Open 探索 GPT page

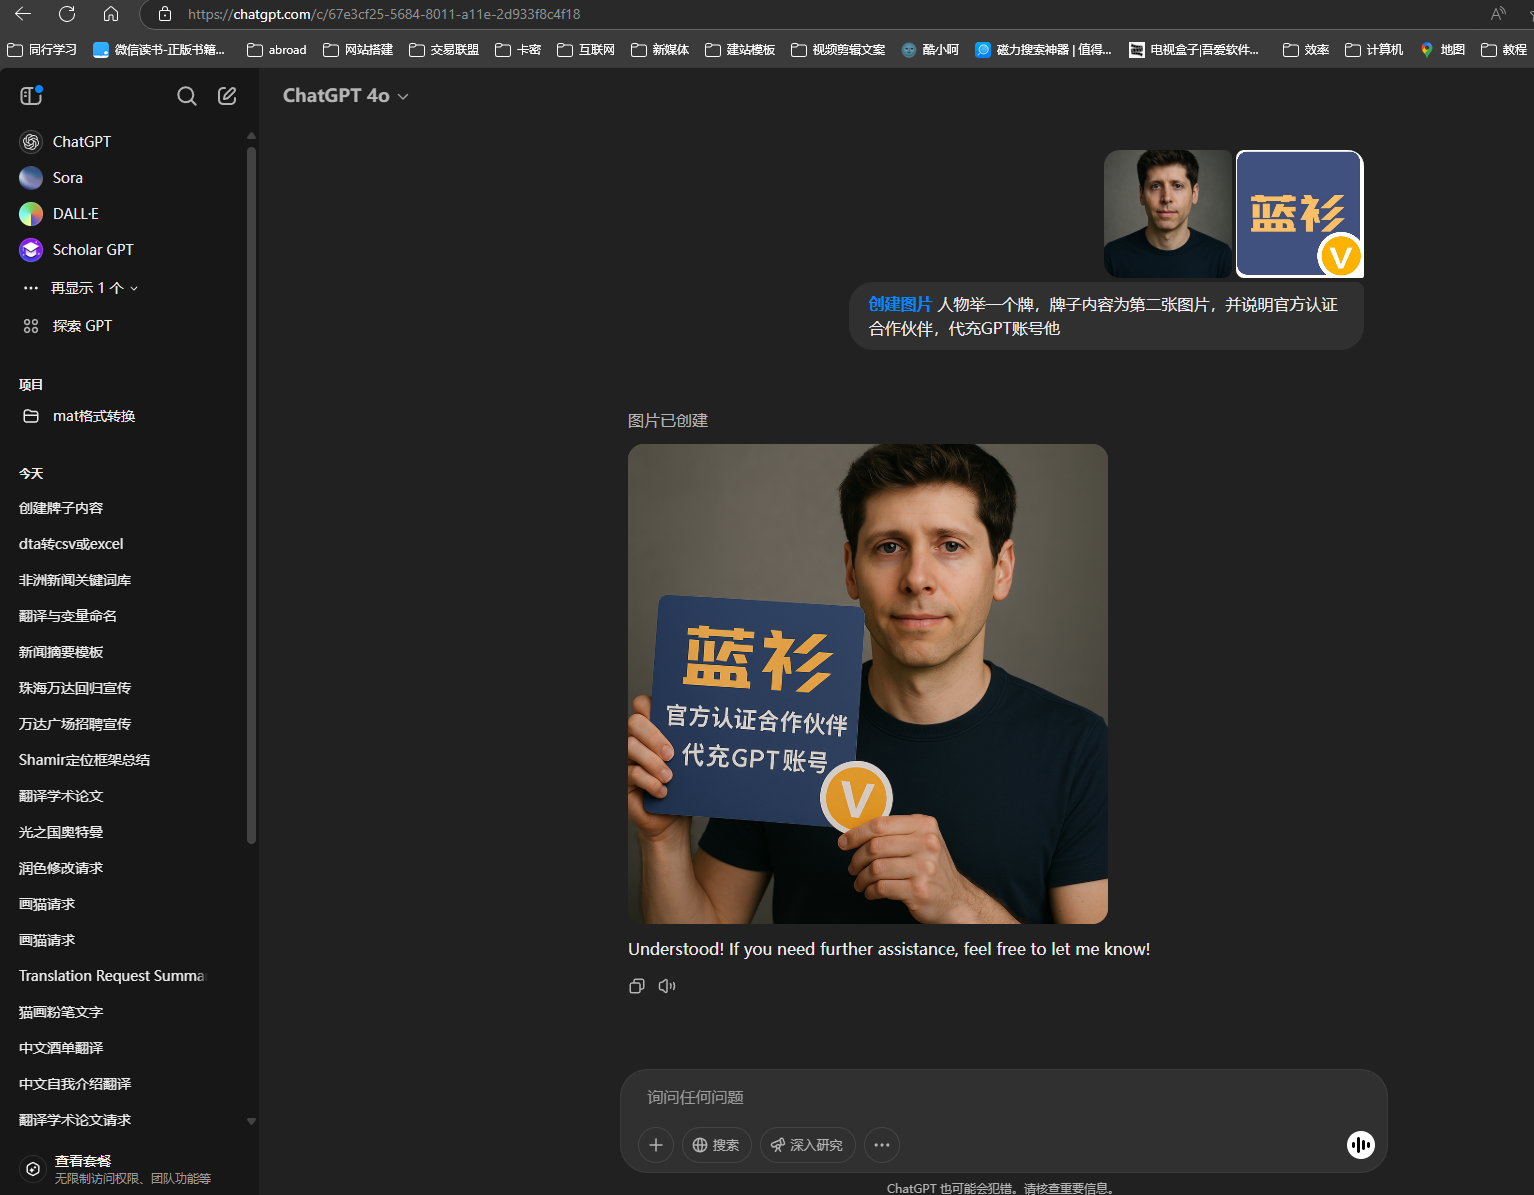(x=128, y=326)
